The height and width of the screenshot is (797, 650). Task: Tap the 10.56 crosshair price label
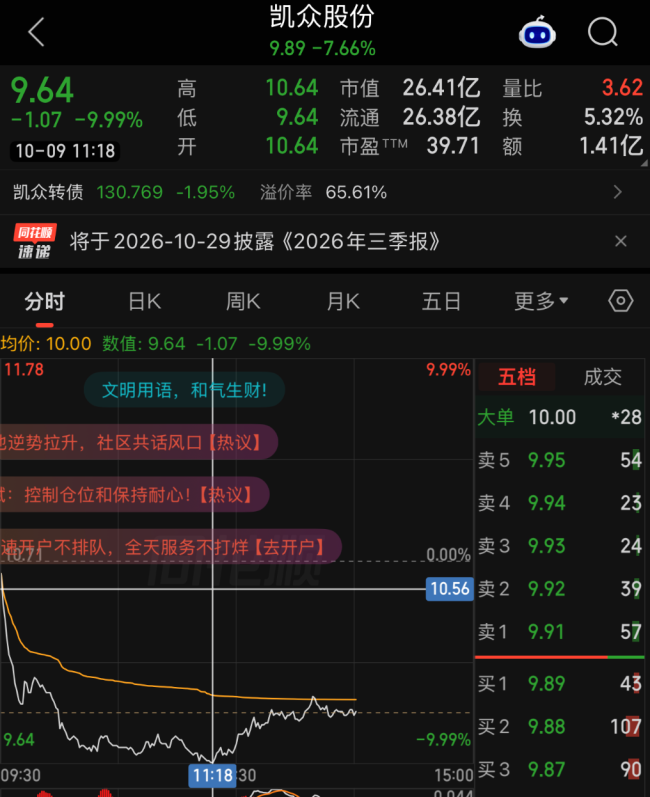point(450,589)
